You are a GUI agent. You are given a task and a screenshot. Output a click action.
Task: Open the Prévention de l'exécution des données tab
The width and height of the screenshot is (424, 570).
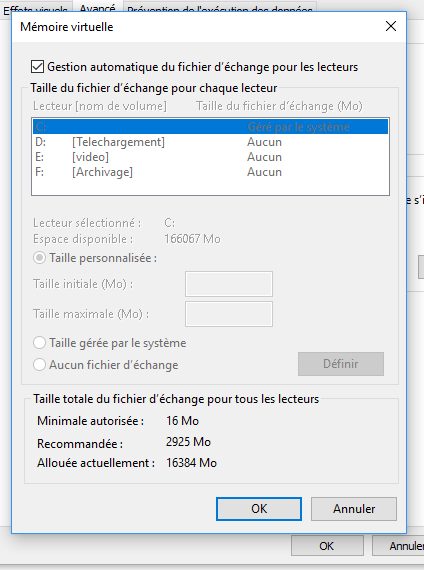pos(220,9)
